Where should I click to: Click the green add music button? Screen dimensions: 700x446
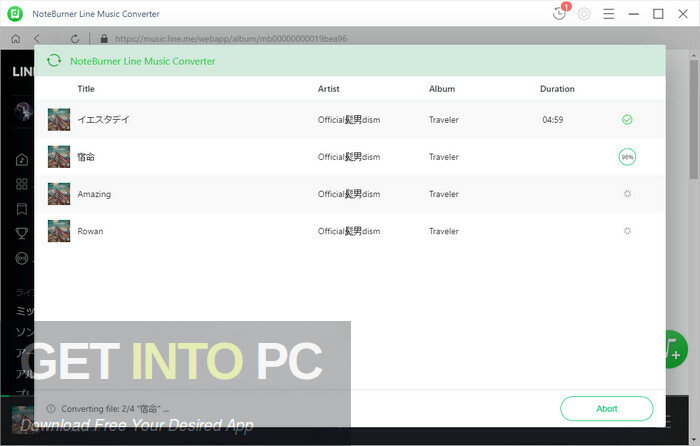(676, 349)
